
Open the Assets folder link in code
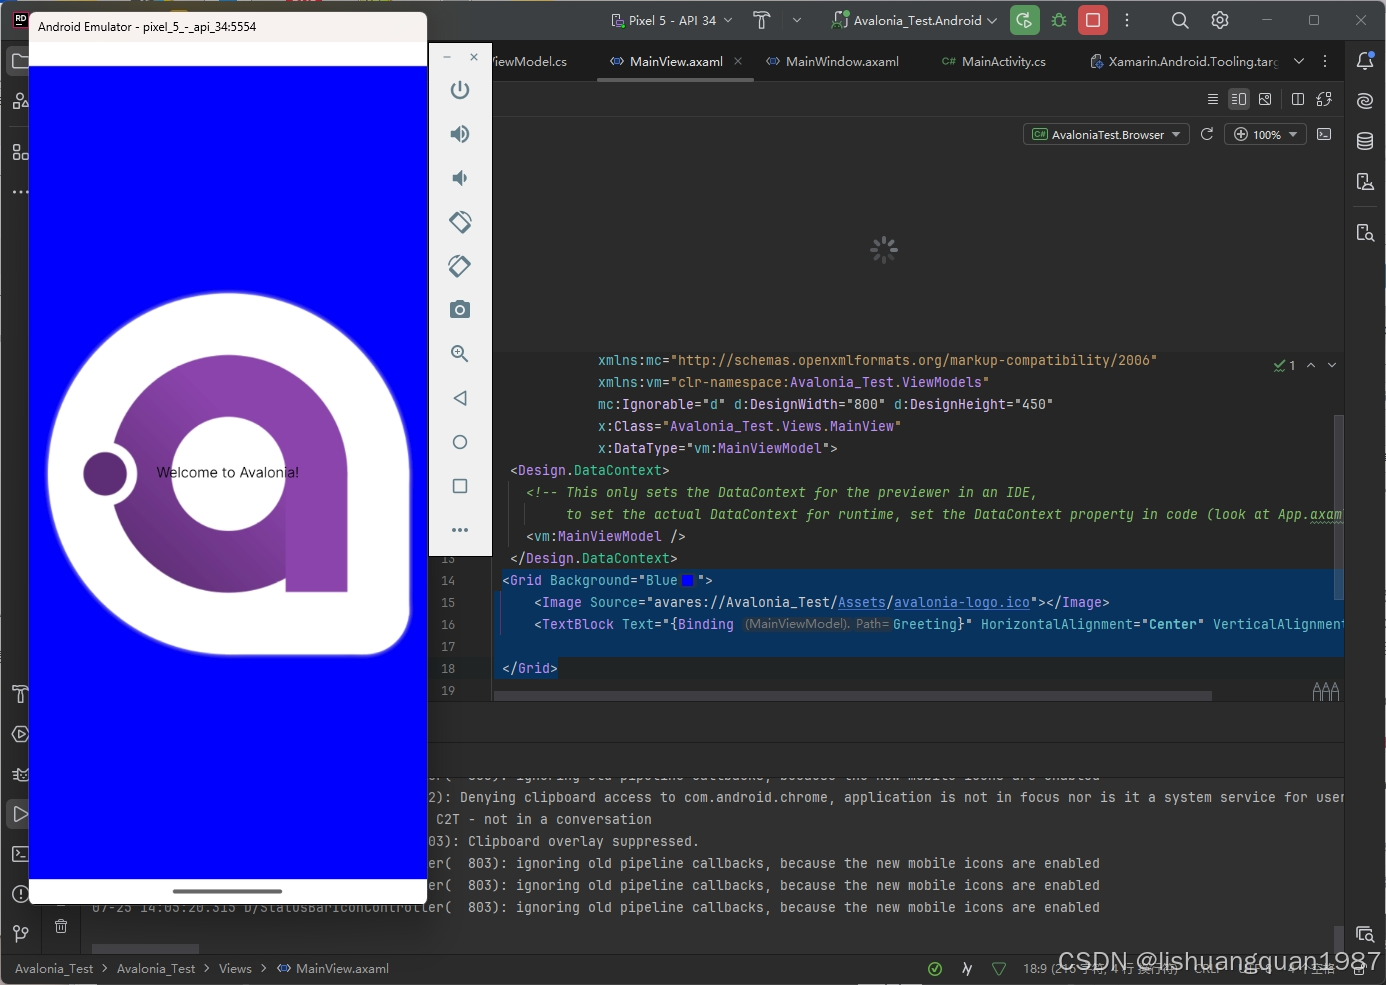pyautogui.click(x=862, y=602)
